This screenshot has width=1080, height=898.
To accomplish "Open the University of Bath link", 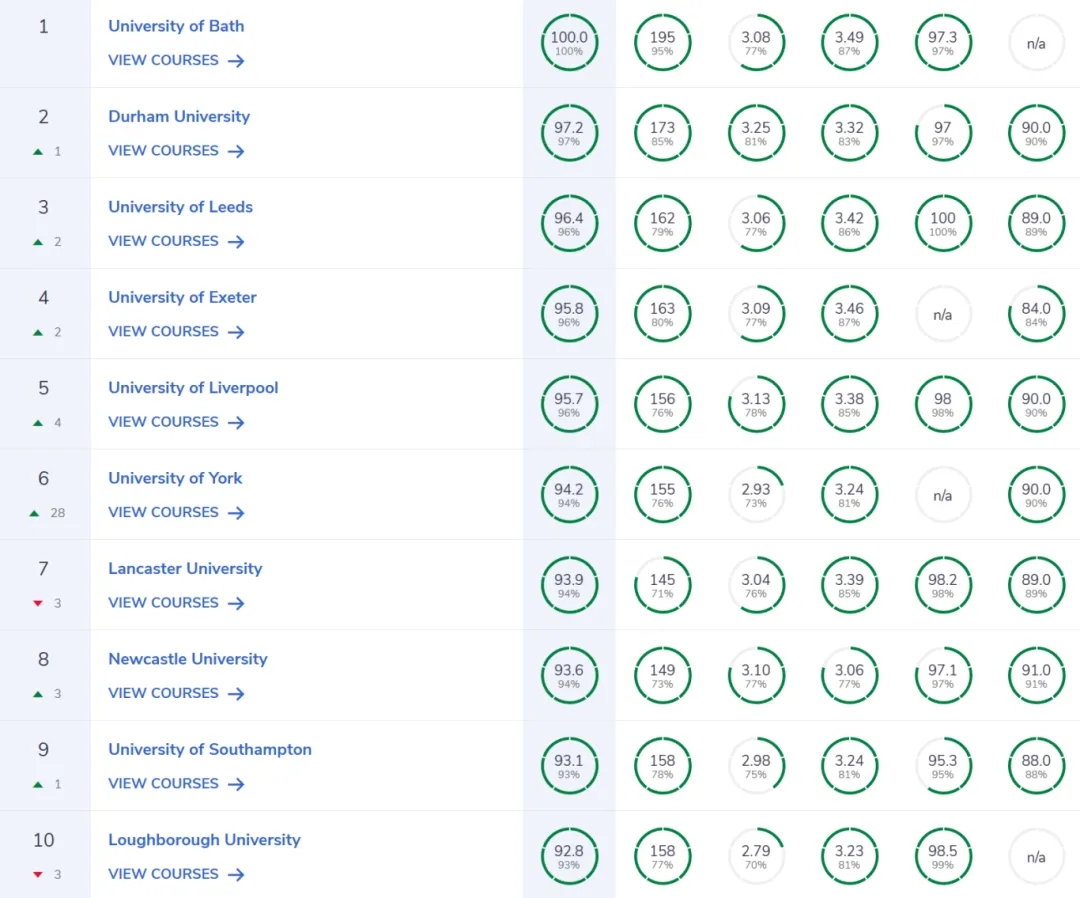I will 176,26.
